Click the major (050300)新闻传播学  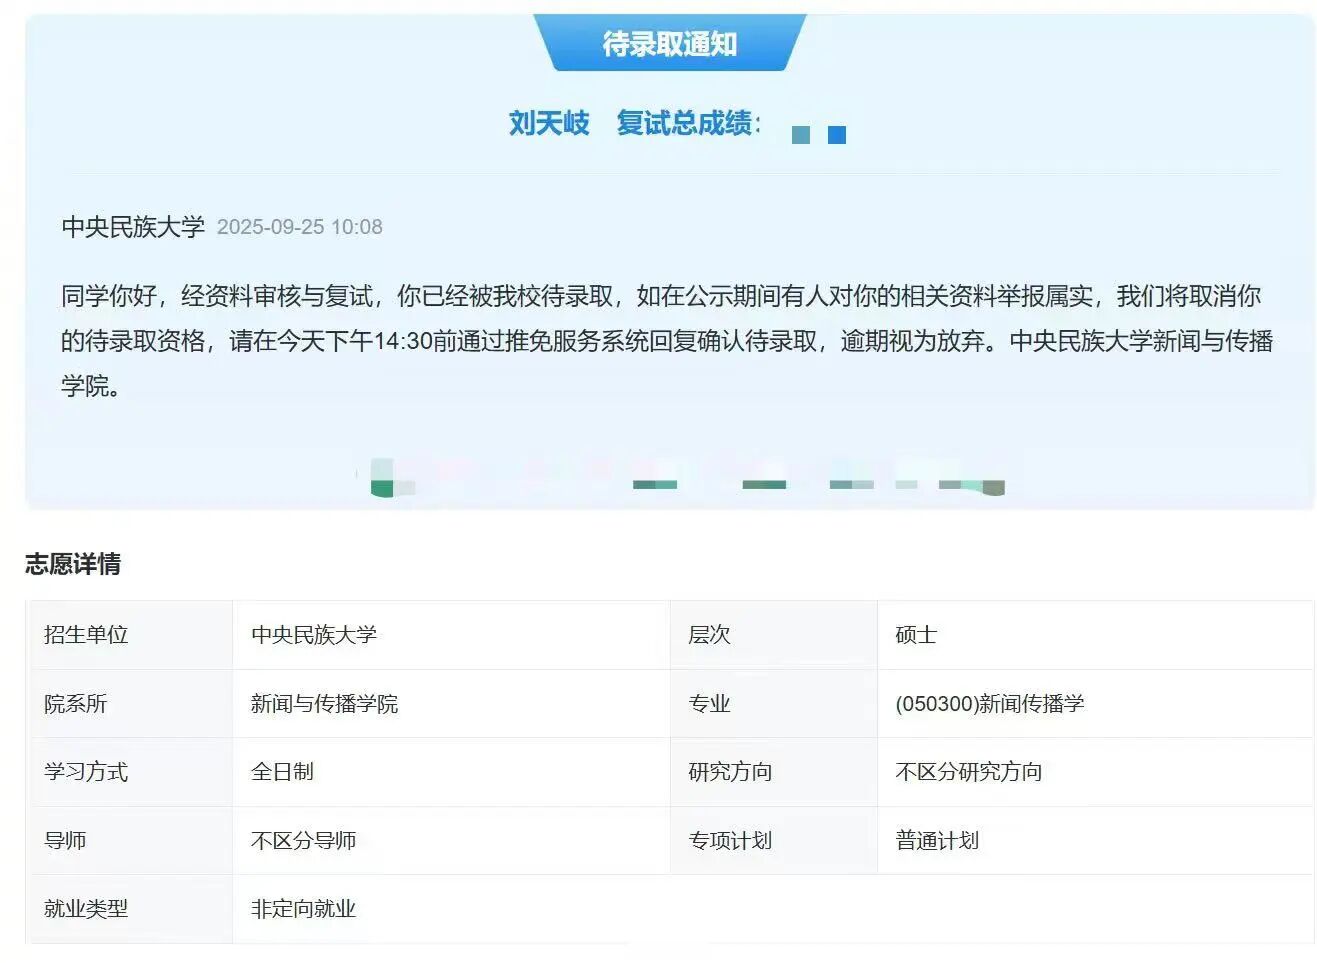tap(989, 704)
